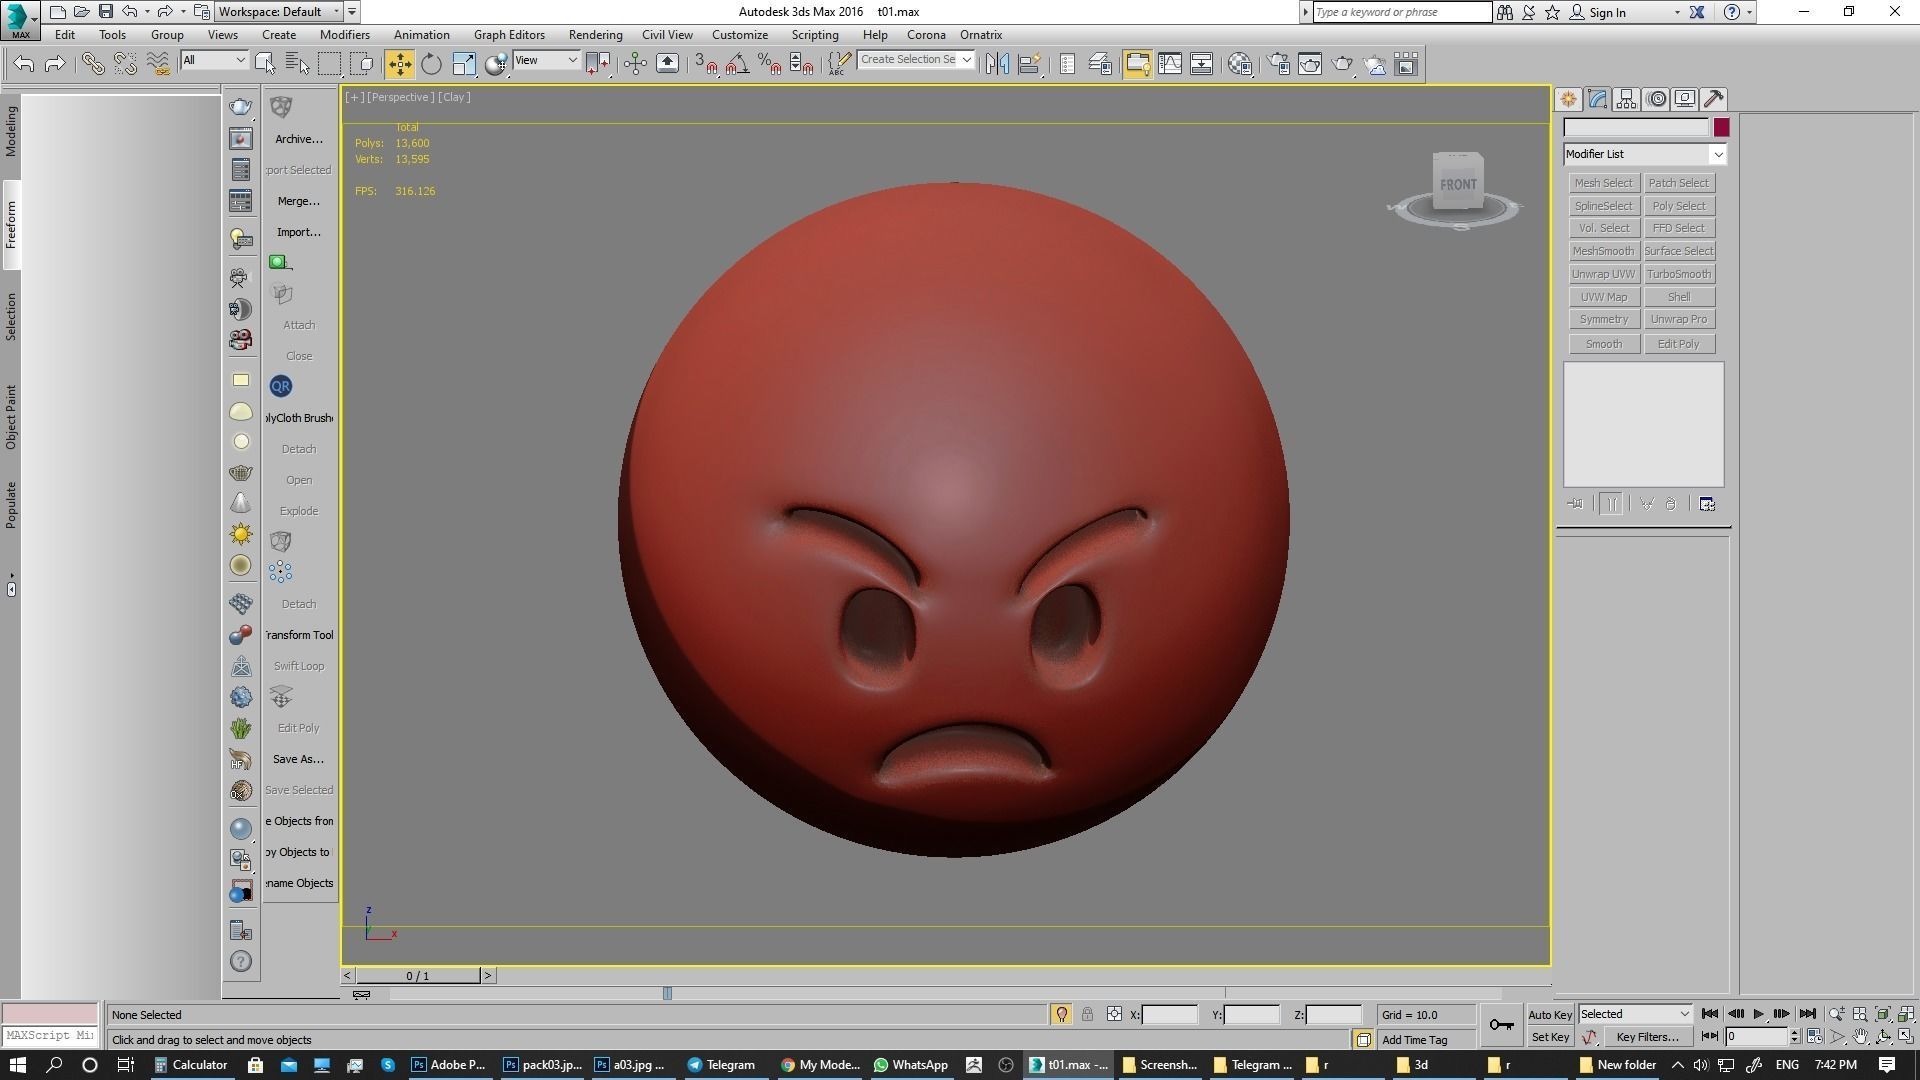Open the Display command panel tab

click(1685, 99)
